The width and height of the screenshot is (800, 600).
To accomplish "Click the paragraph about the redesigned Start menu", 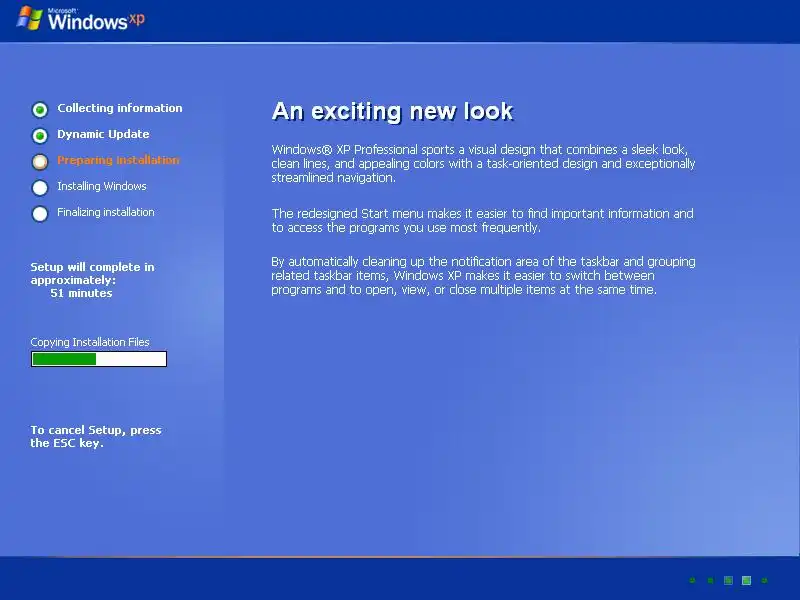I will point(482,220).
